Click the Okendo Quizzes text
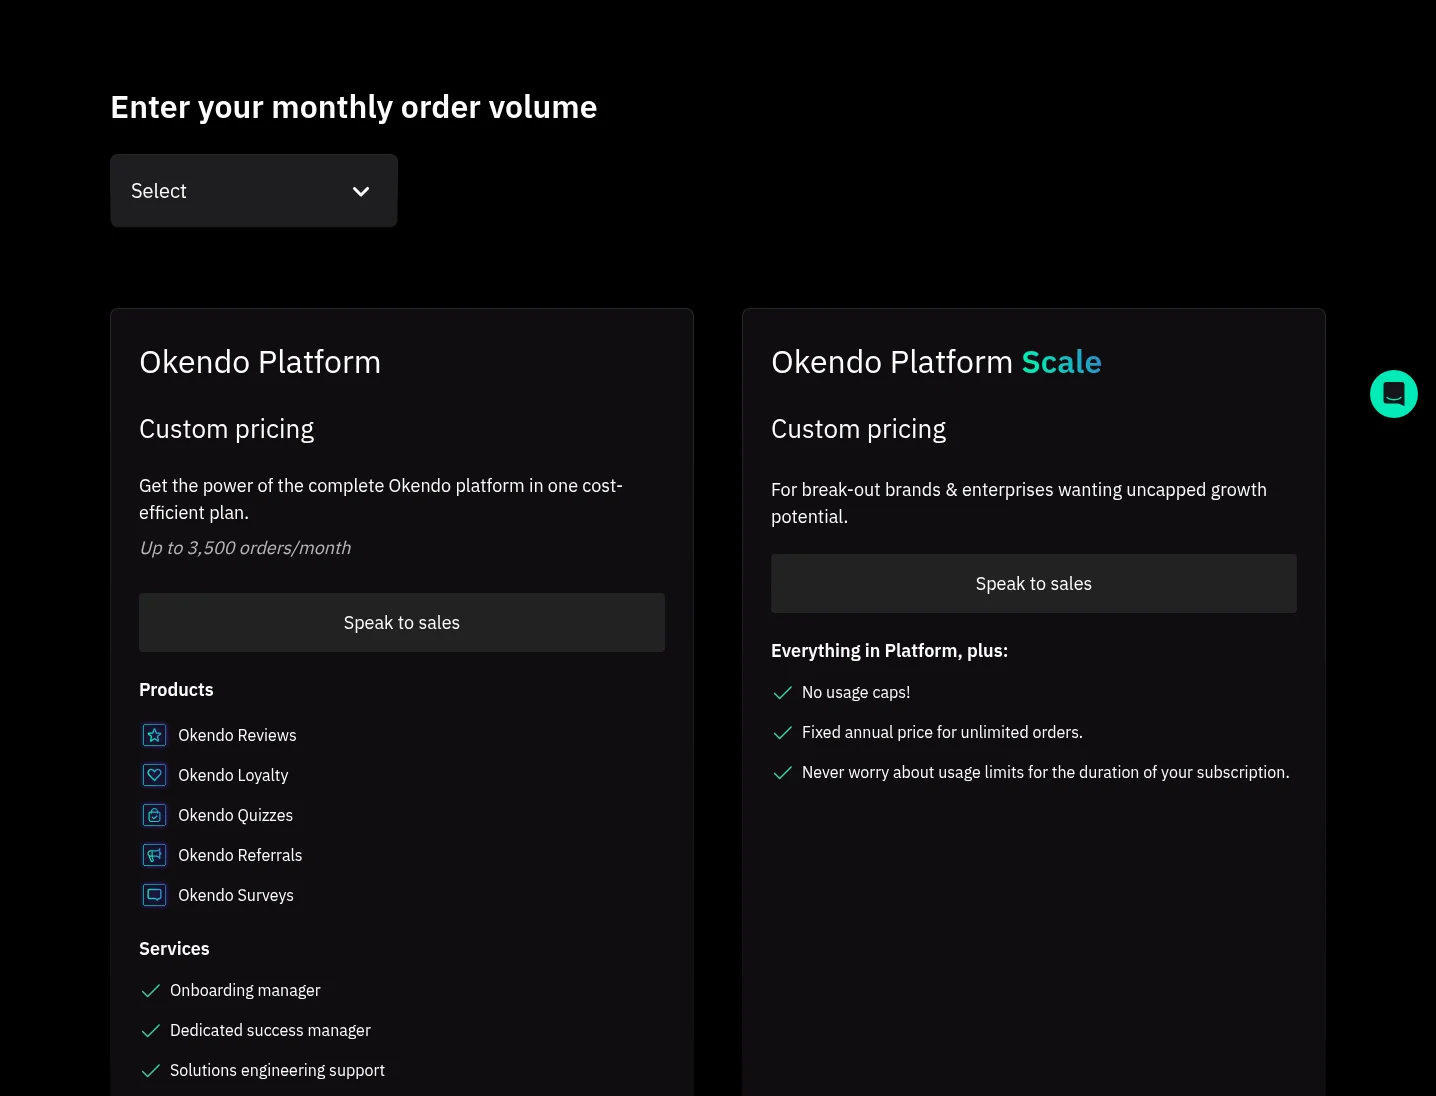 pyautogui.click(x=236, y=815)
